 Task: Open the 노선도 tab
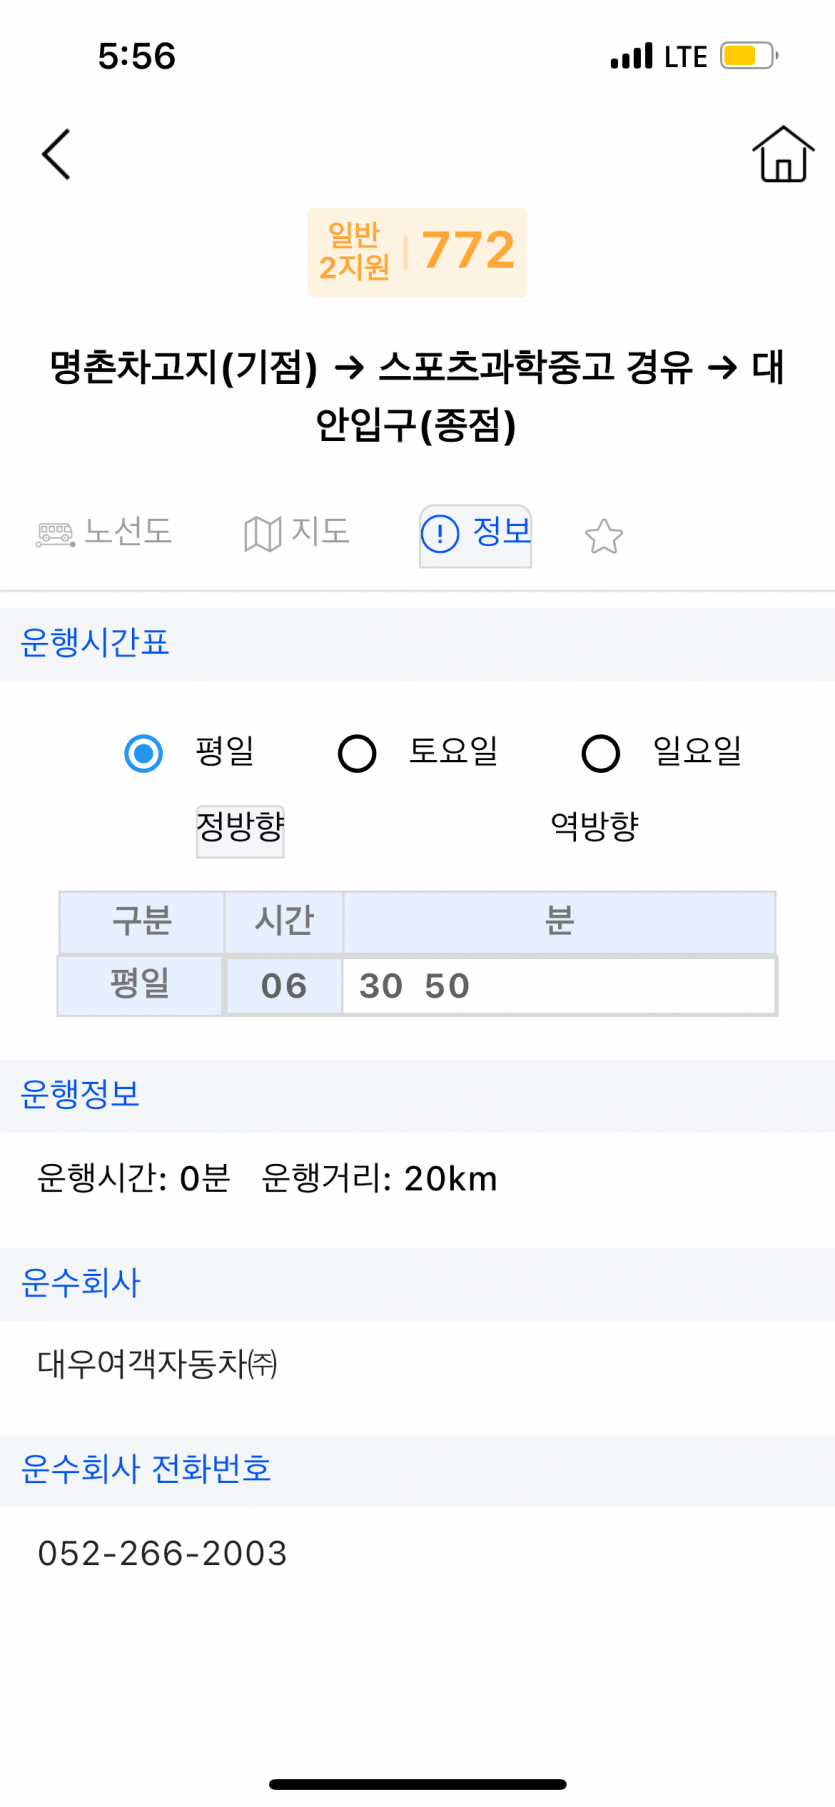pos(127,531)
